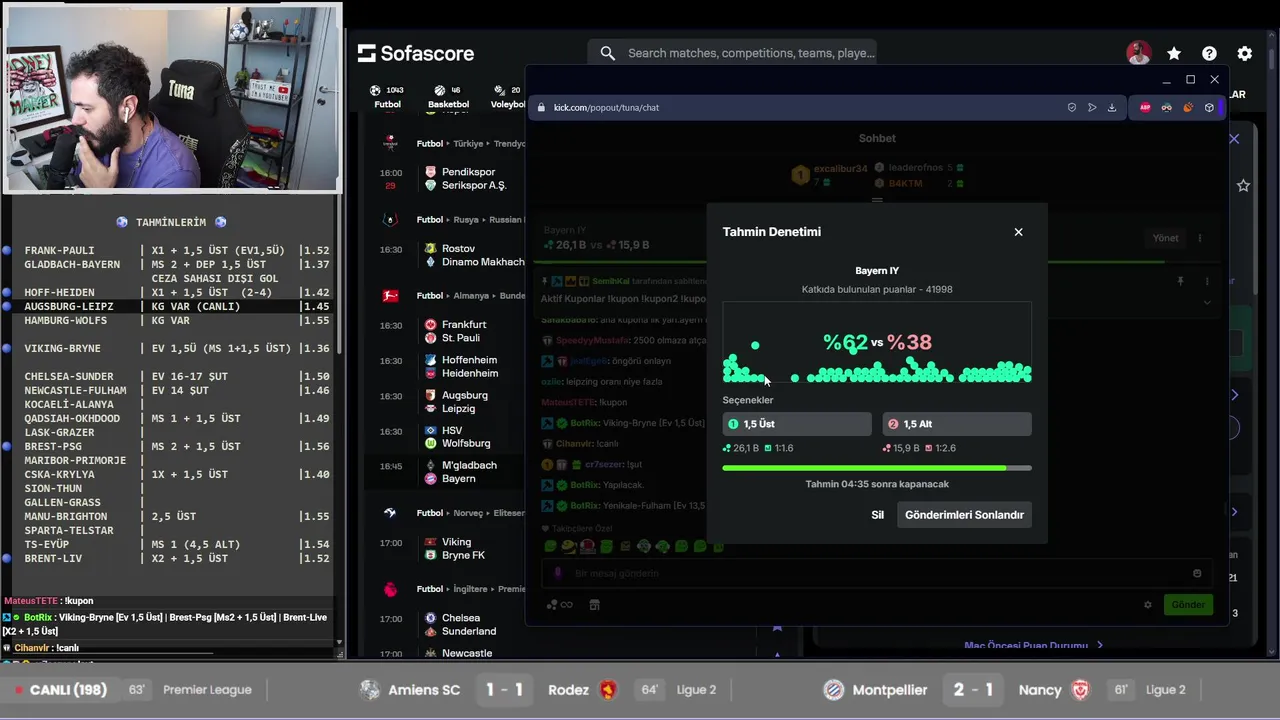Click the İngiltere Premier League icon

click(391, 589)
